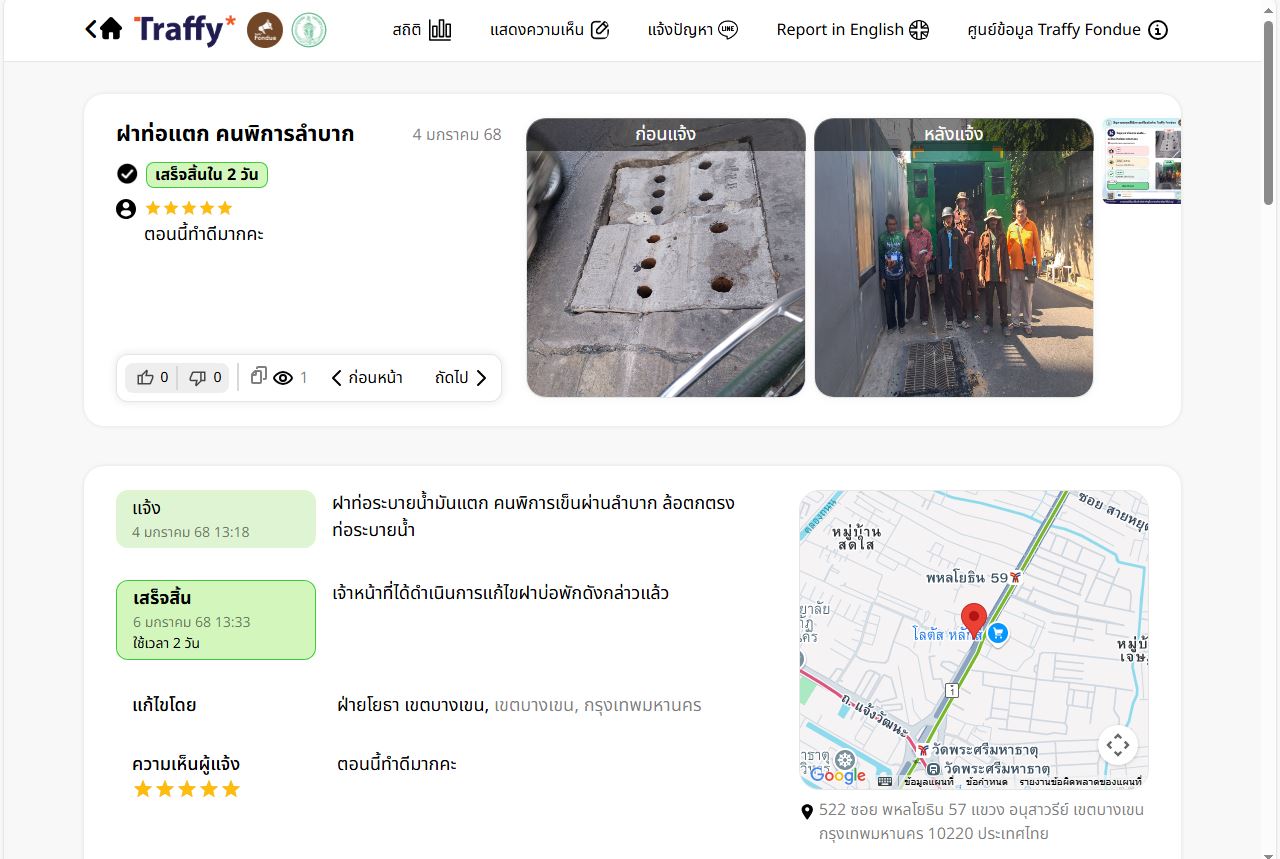Click the thumbs up like button
The width and height of the screenshot is (1280, 859).
tap(152, 377)
